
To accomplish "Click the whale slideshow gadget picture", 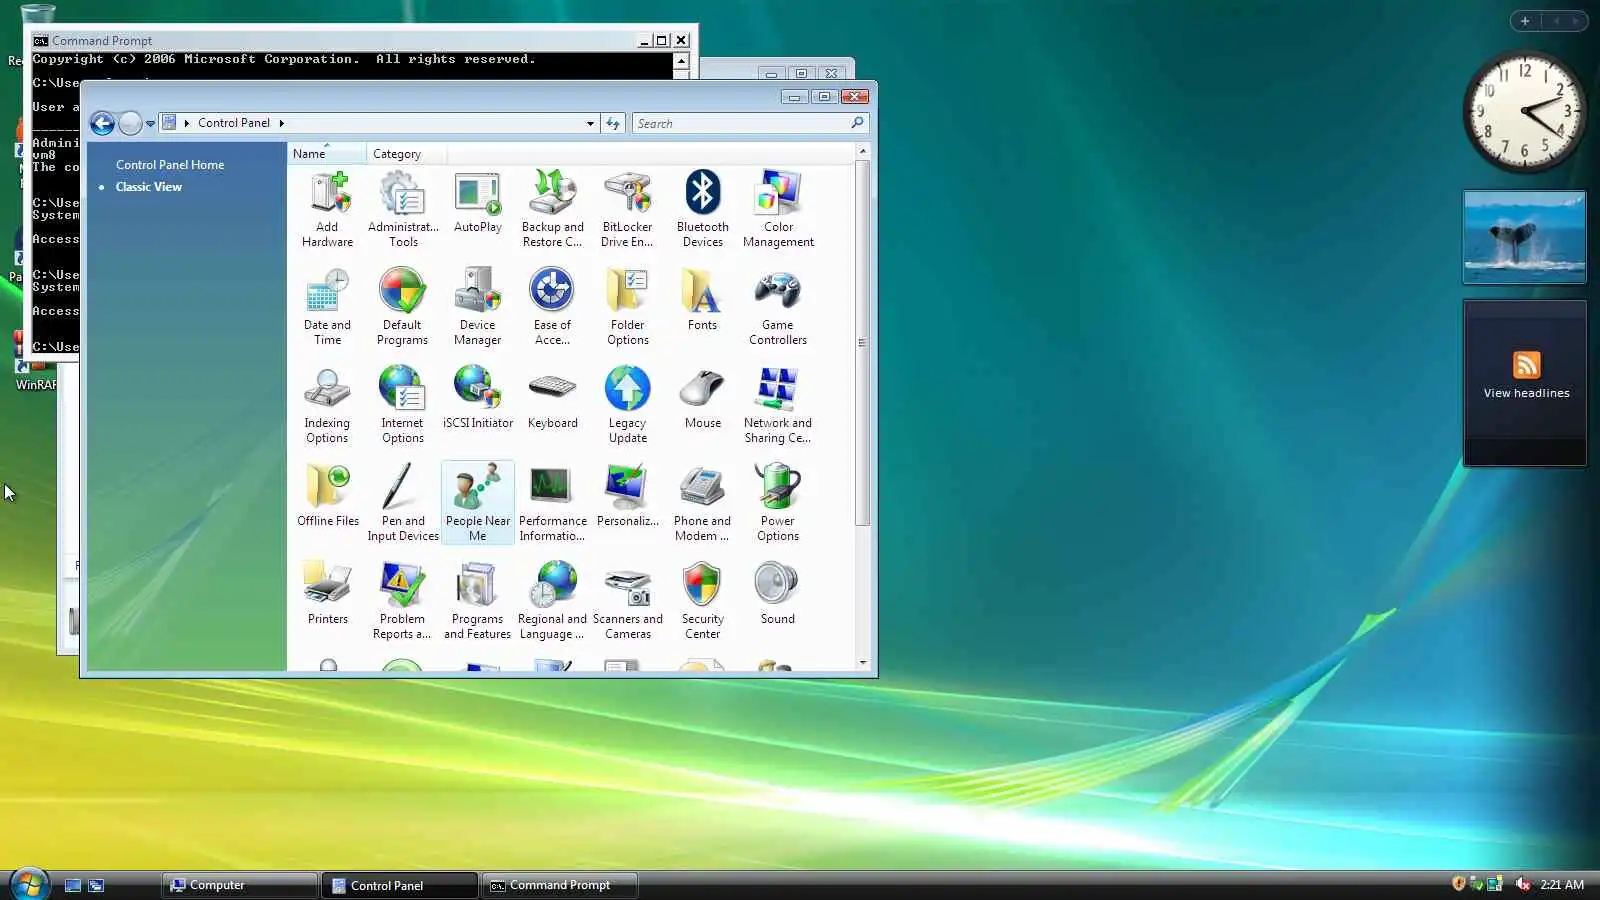I will click(1525, 238).
